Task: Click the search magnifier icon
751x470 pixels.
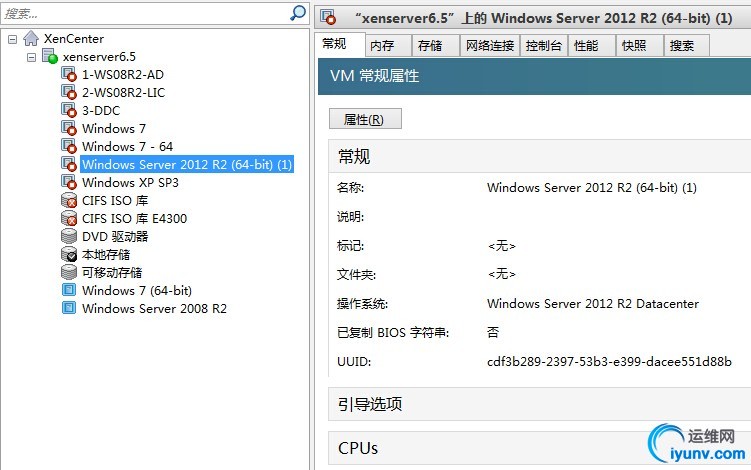Action: click(x=298, y=13)
